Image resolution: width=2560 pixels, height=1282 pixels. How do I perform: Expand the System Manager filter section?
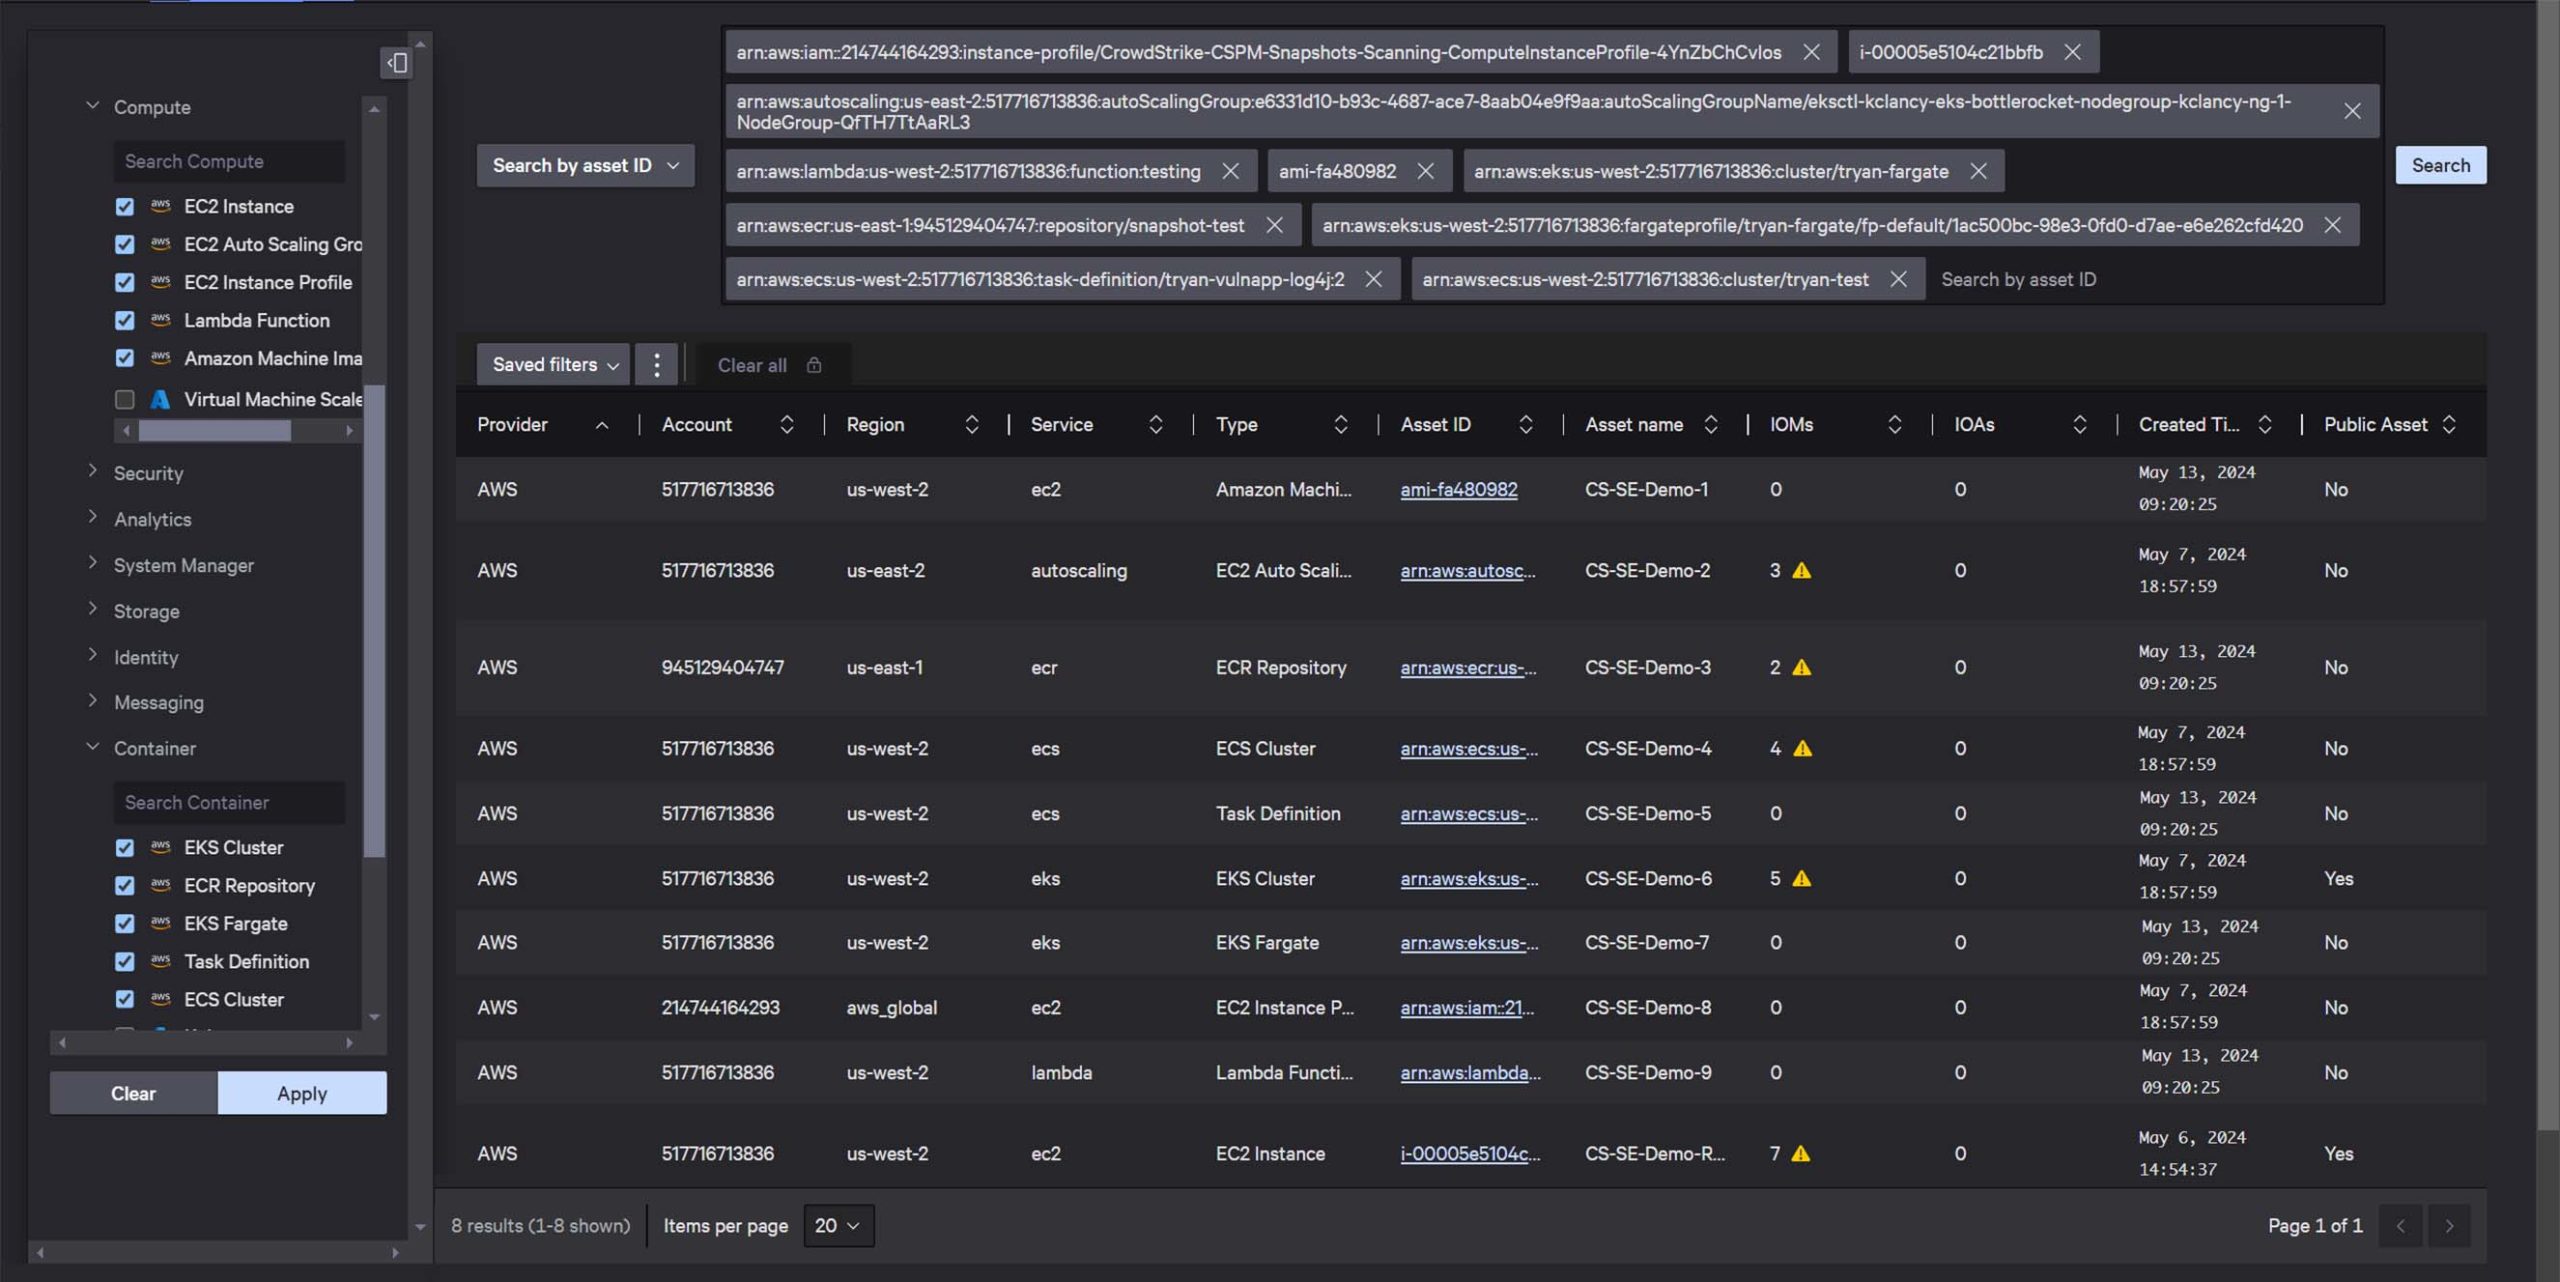(x=93, y=563)
